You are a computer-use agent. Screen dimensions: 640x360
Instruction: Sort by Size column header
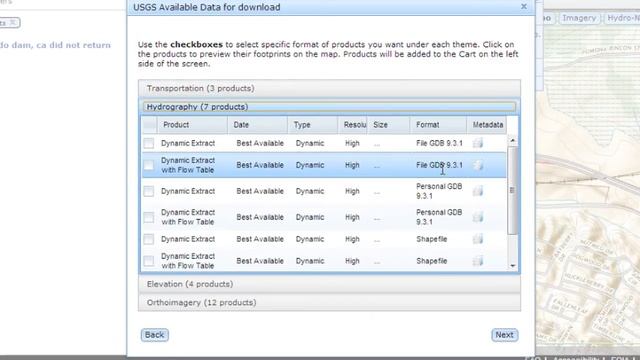[x=389, y=125]
